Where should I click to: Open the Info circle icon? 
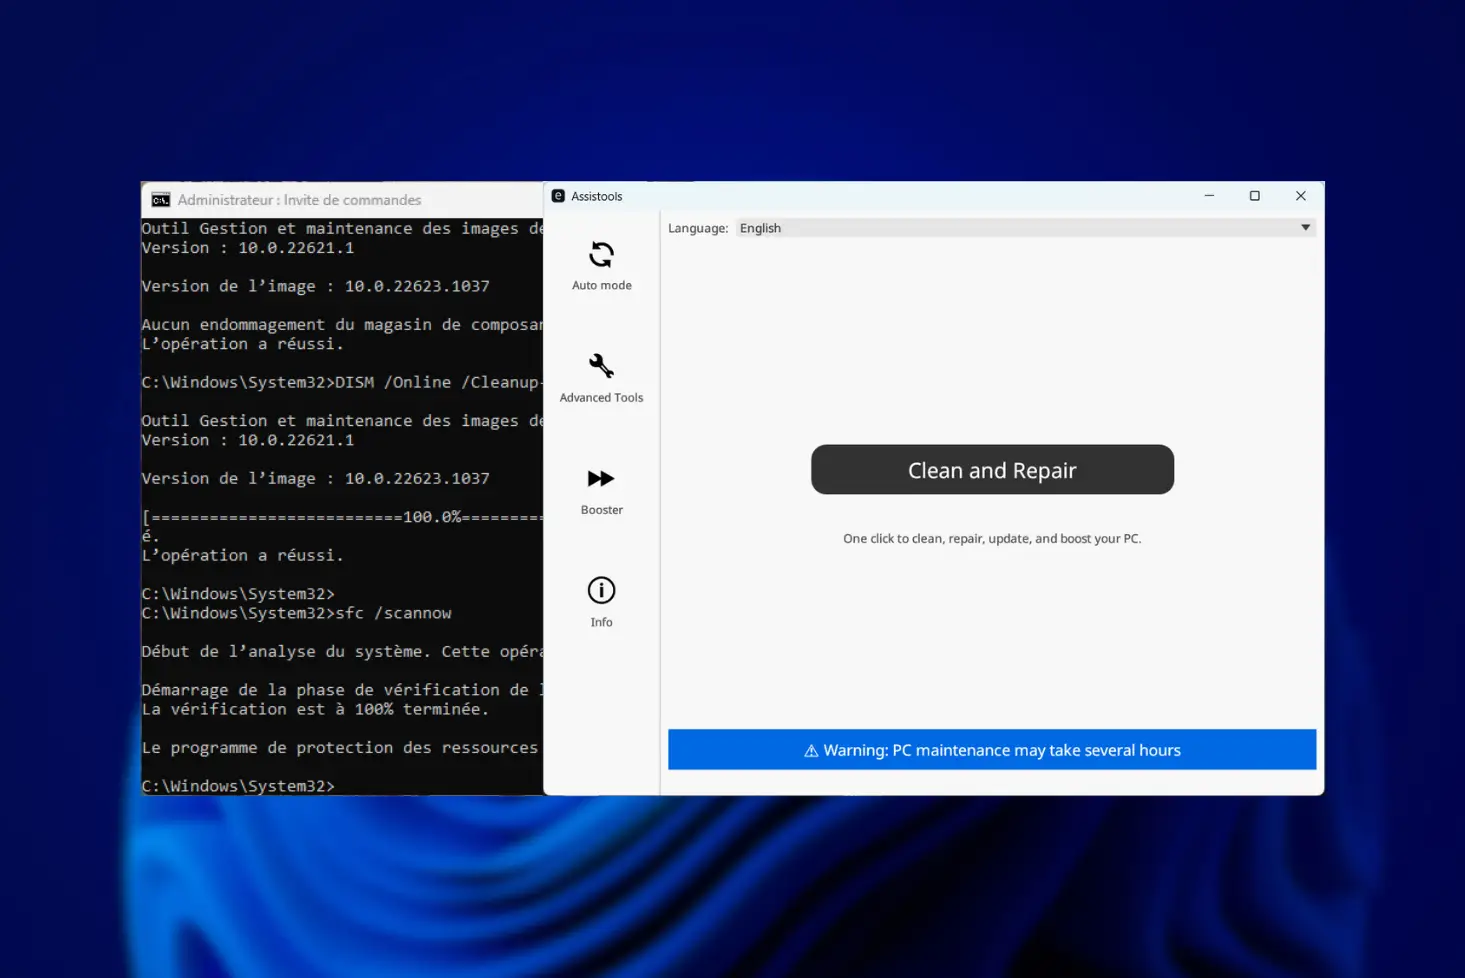tap(601, 590)
